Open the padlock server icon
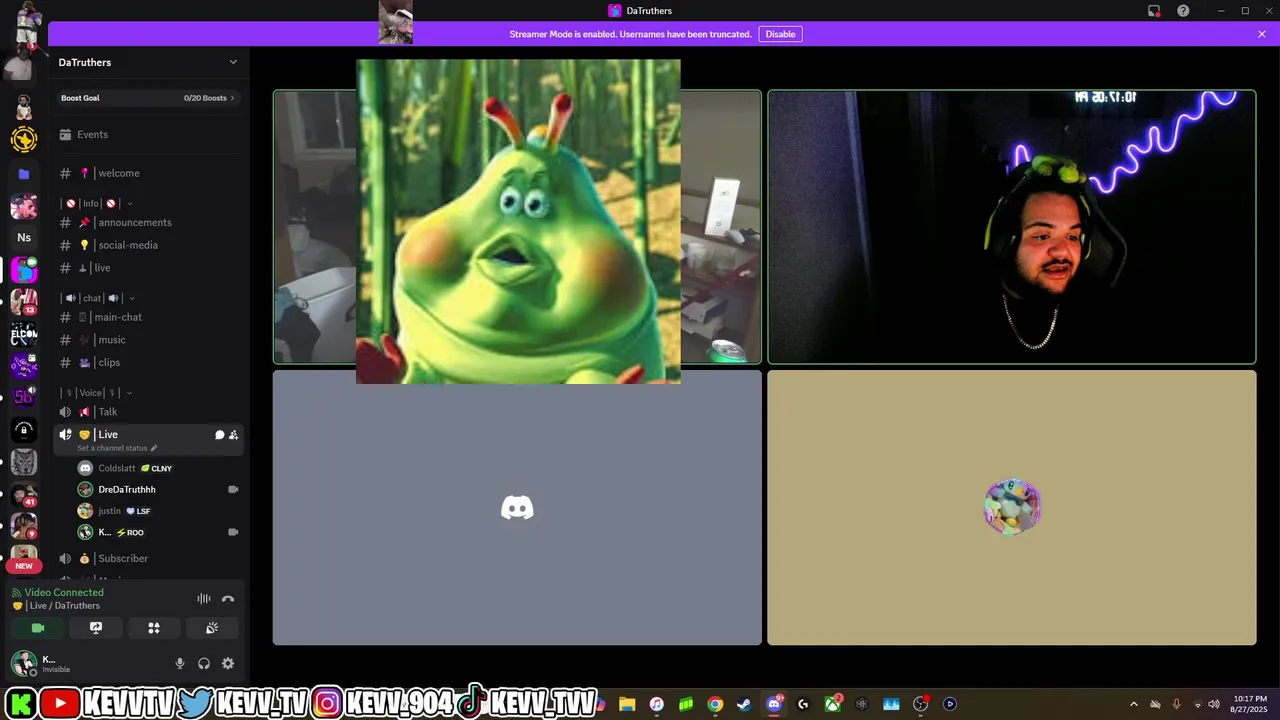This screenshot has width=1280, height=720. (24, 430)
